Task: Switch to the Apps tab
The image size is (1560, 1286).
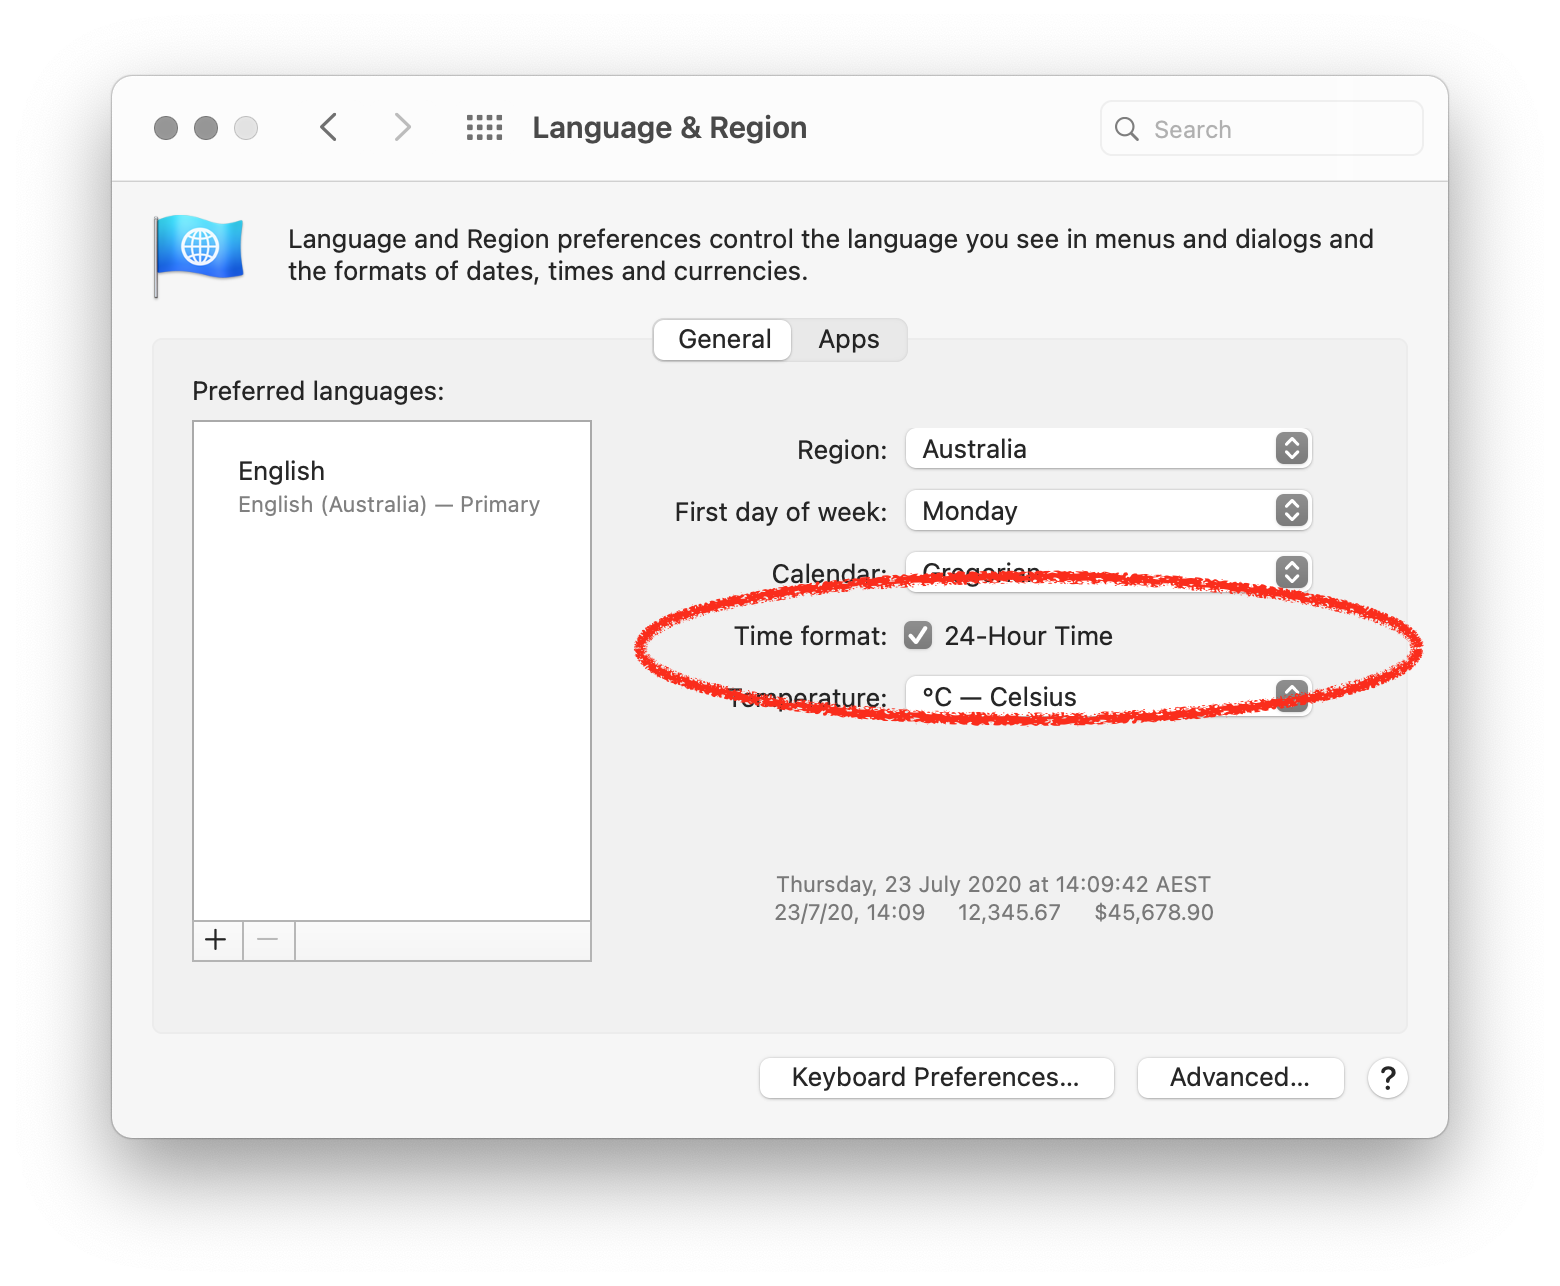Action: (849, 340)
